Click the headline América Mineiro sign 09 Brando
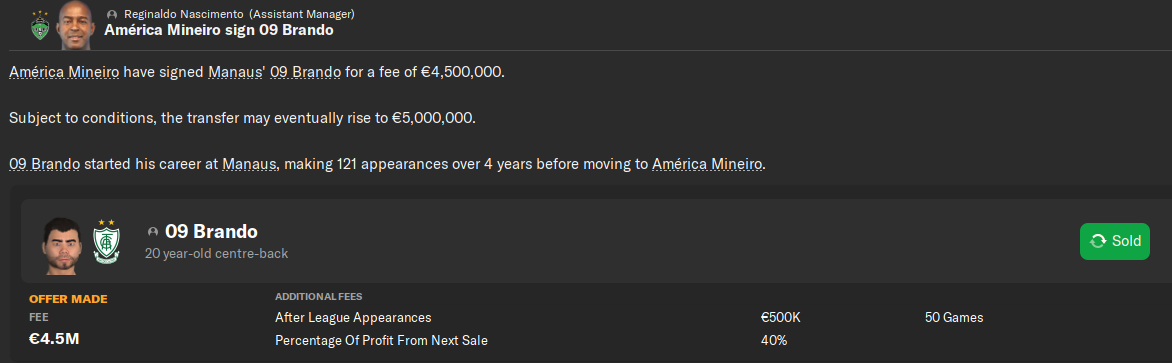This screenshot has height=363, width=1172. point(218,31)
